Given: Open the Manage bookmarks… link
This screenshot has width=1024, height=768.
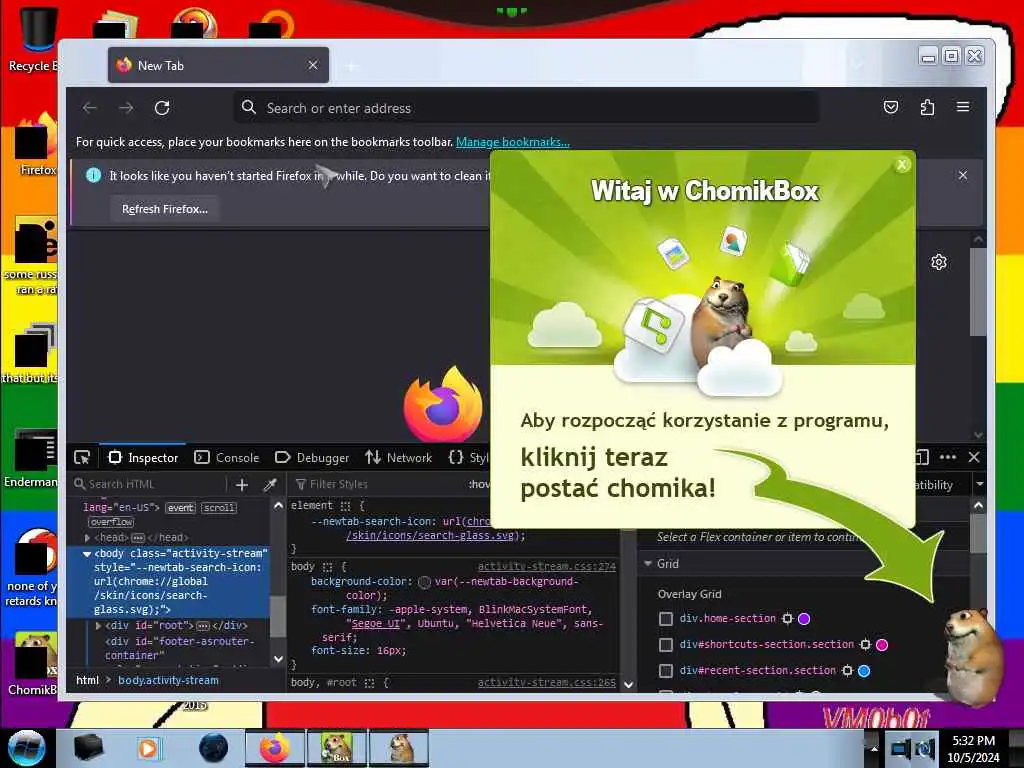Looking at the screenshot, I should pos(513,142).
